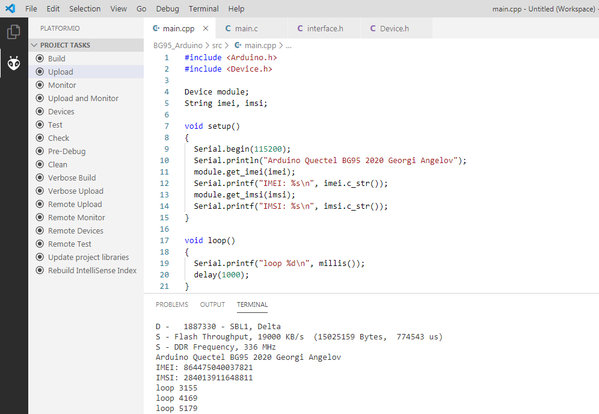Open the src breadcrumb folder dropdown
This screenshot has height=414, width=599.
(217, 45)
